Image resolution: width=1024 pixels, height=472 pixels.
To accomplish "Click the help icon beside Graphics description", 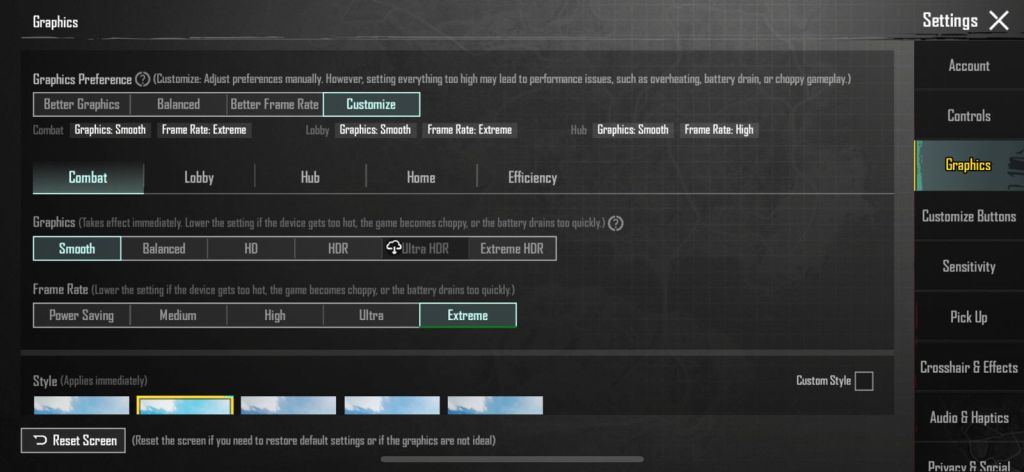I will pos(616,223).
